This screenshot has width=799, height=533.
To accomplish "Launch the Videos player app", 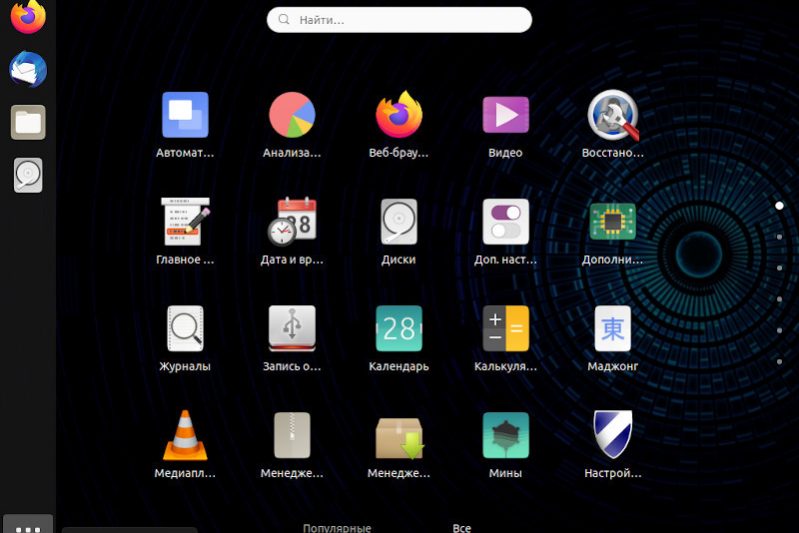I will coord(505,116).
